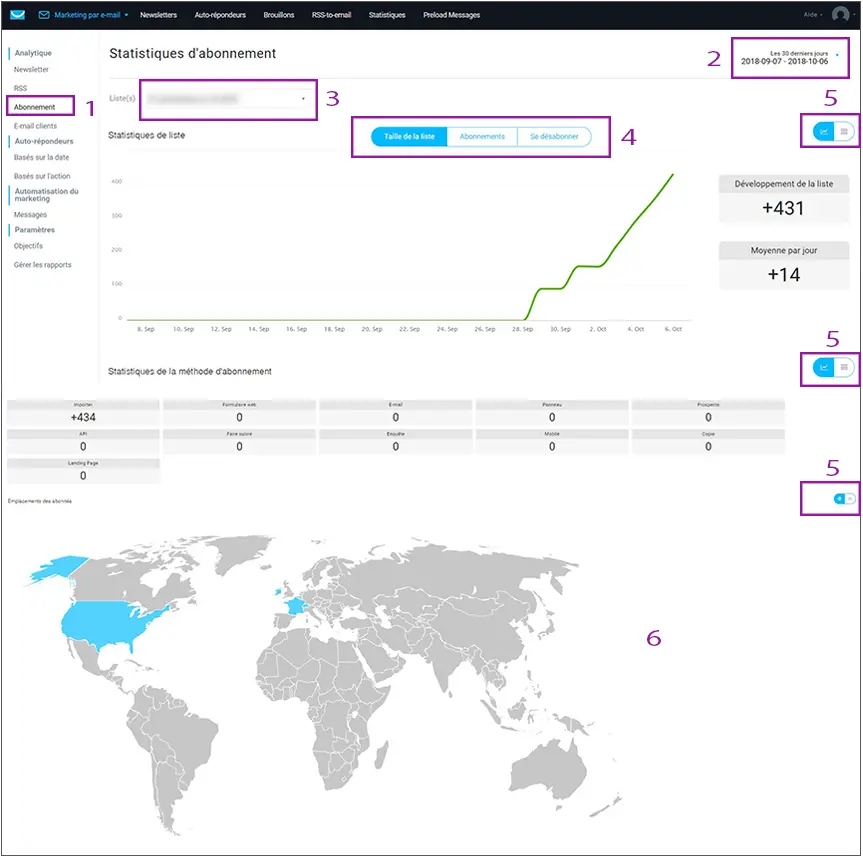This screenshot has height=860, width=863.
Task: Click the E-mail count card
Action: coord(396,413)
